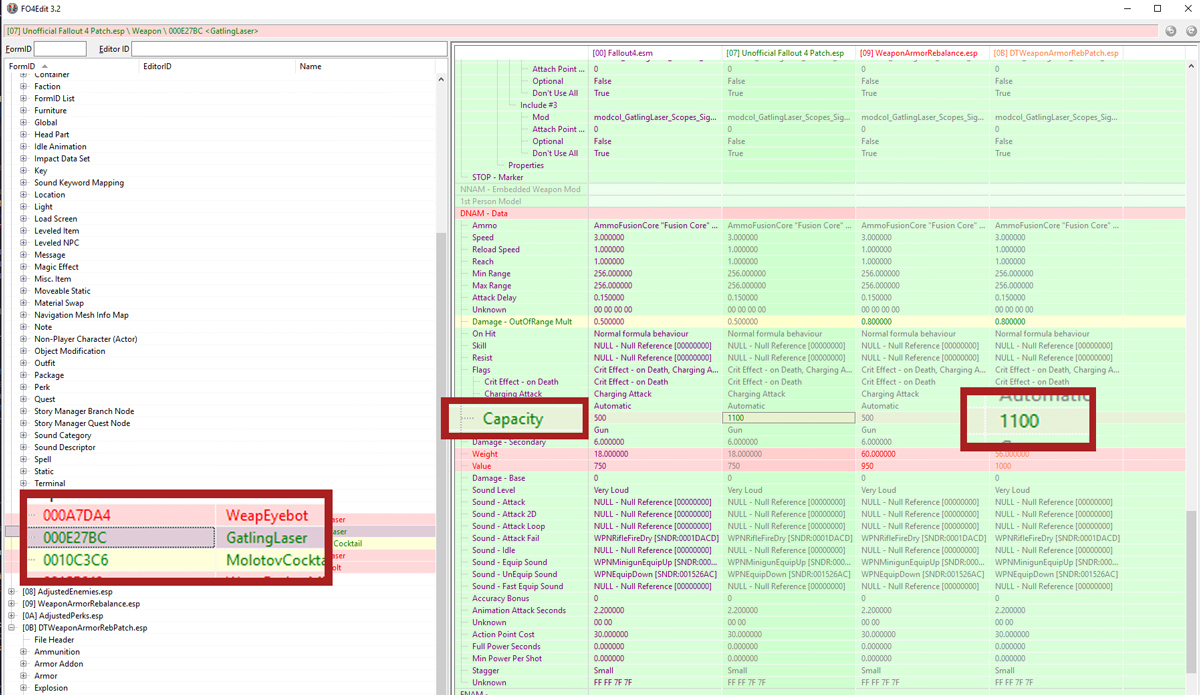Image resolution: width=1200 pixels, height=695 pixels.
Task: Focus the Editor ID search field
Action: point(288,49)
